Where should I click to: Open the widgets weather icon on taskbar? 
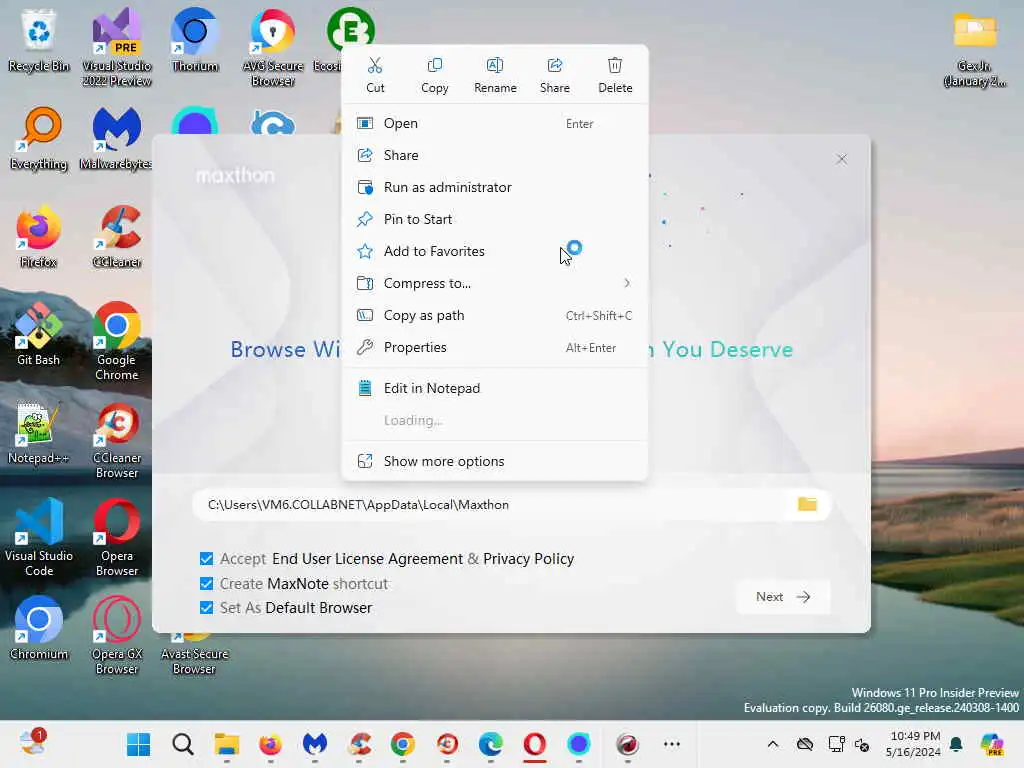(32, 743)
